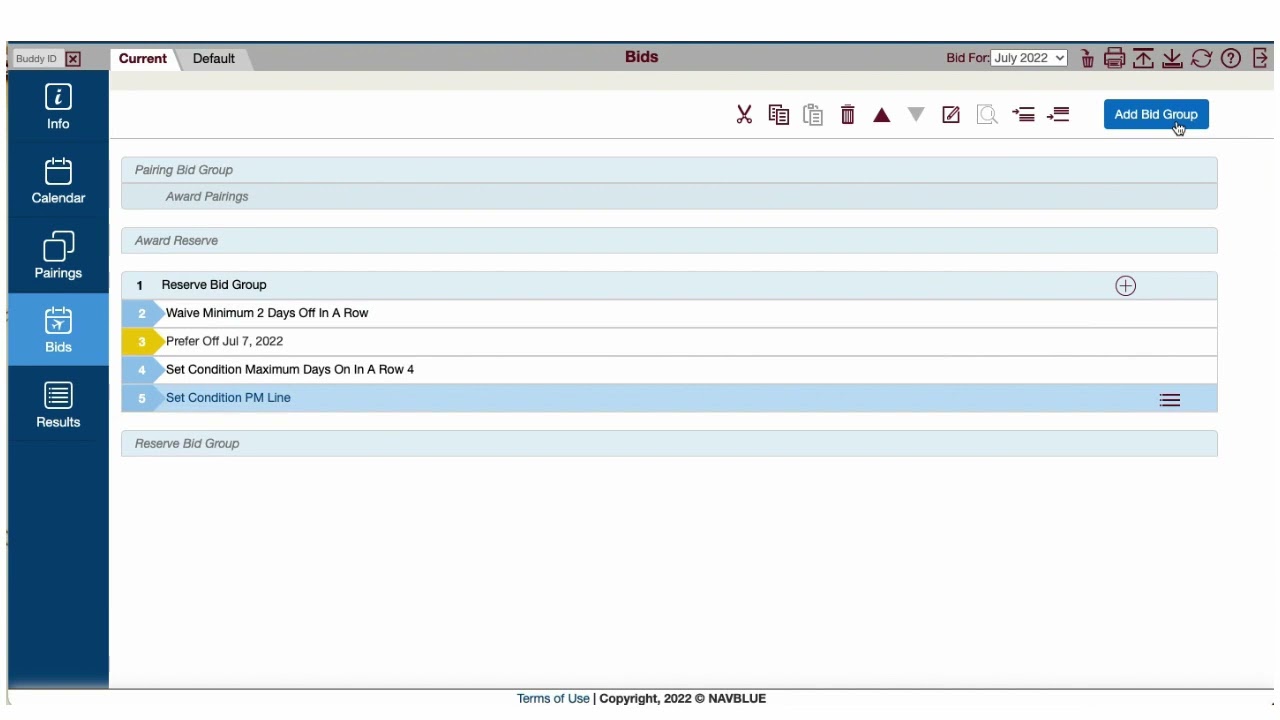Switch to the Default tab
This screenshot has height=720, width=1280.
point(214,58)
